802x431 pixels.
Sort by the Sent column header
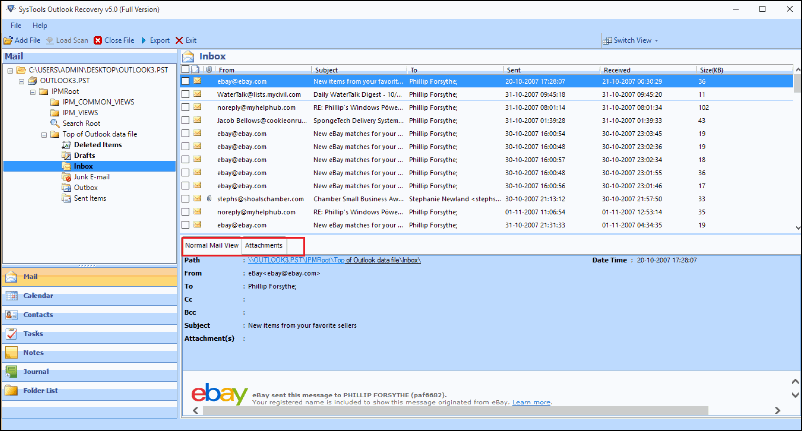[551, 70]
